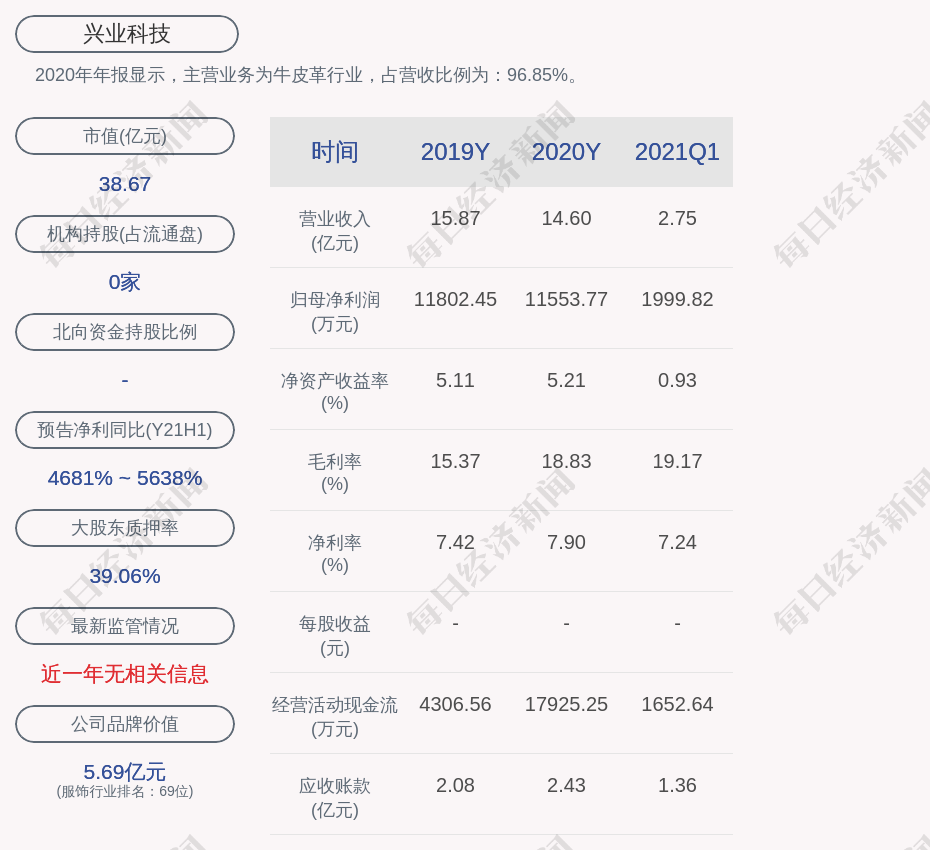
Task: Click the 机构持股(占流通盘) label pill
Action: [125, 234]
